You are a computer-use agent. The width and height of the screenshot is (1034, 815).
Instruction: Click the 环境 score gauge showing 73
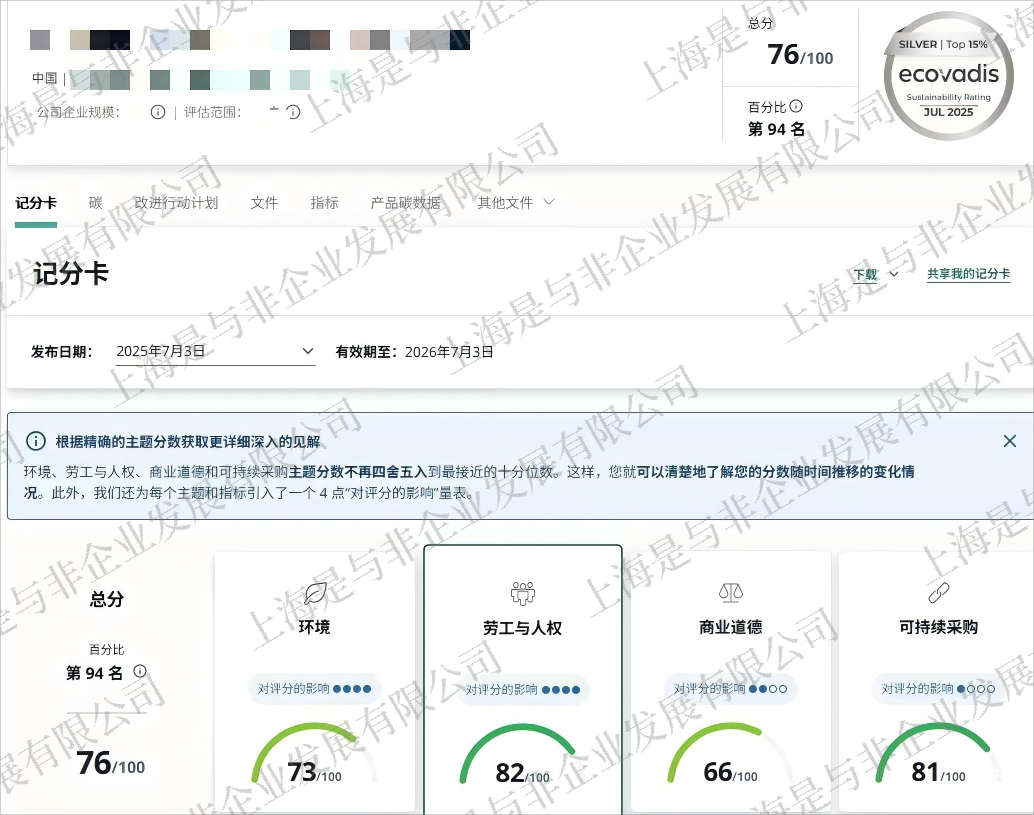[314, 762]
